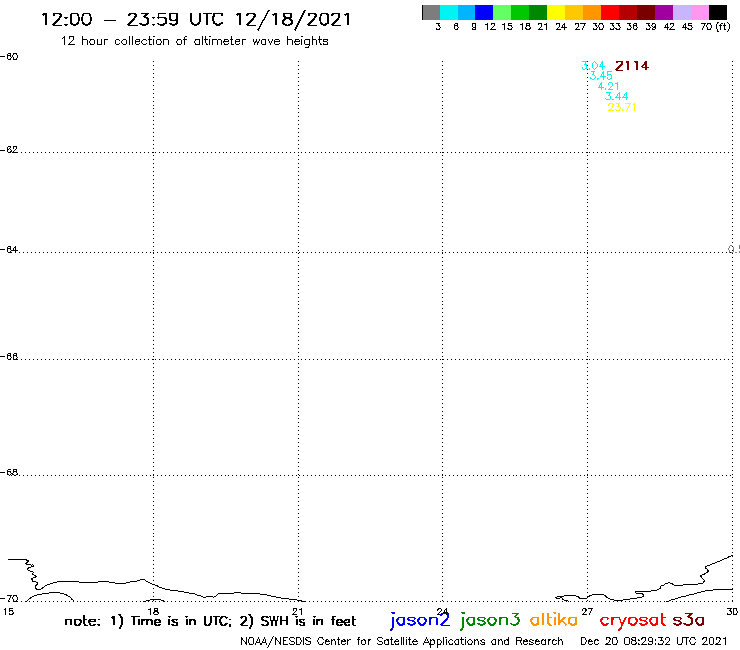The width and height of the screenshot is (740, 650).
Task: Click the '70 (ft)' scale unit label
Action: coord(715,26)
